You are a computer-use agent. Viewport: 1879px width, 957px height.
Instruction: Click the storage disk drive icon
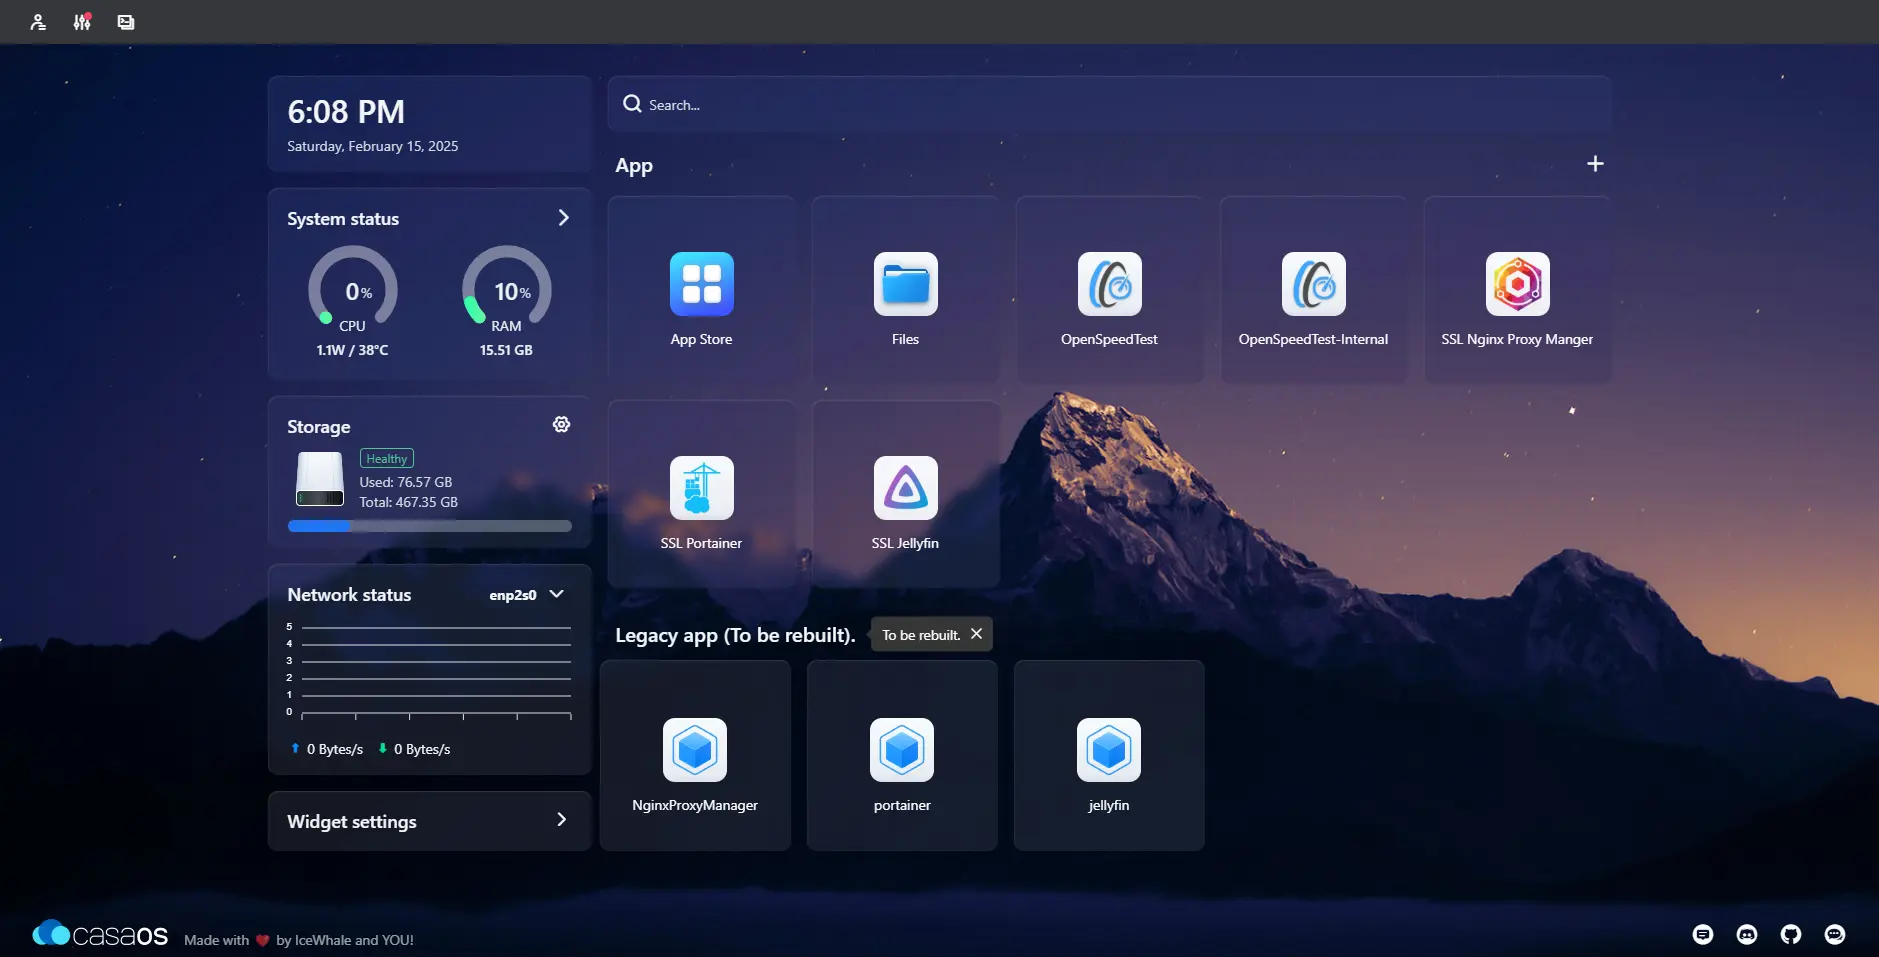pos(320,479)
